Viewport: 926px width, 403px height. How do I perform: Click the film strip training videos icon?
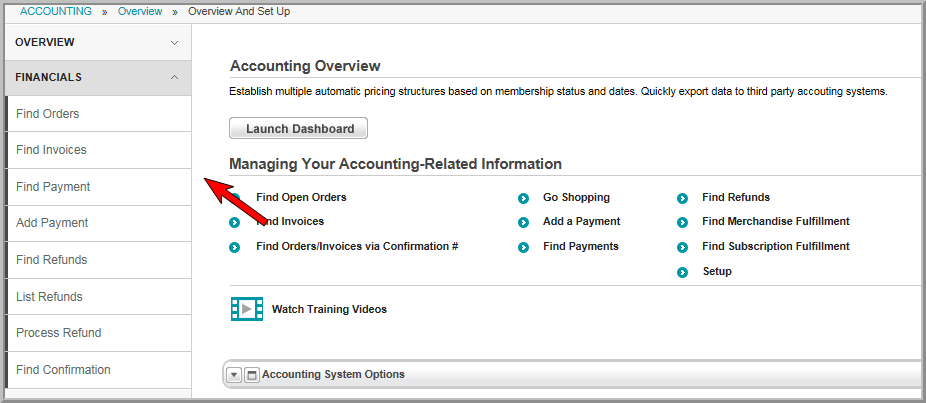[247, 309]
